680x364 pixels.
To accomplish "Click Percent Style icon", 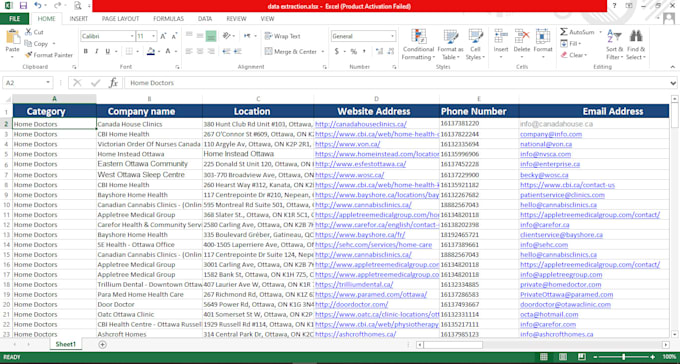I will (353, 51).
